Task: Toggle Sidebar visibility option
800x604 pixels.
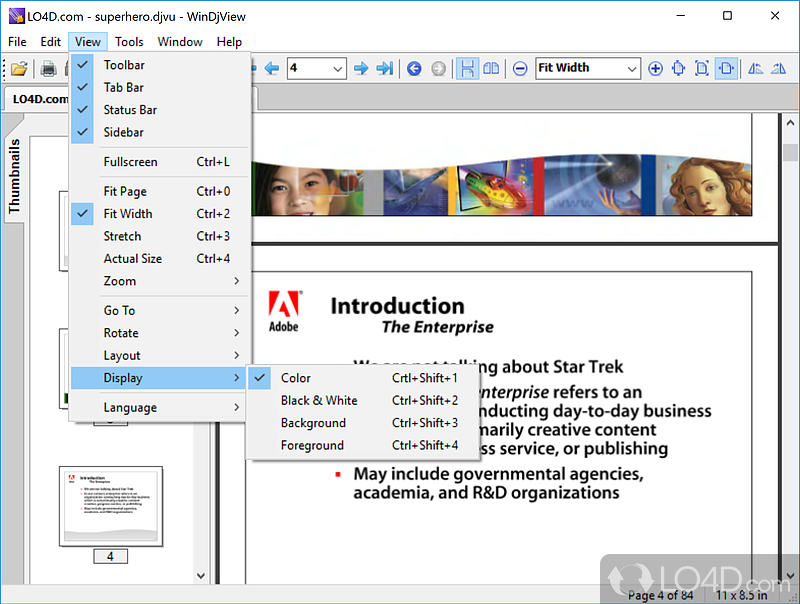Action: (x=160, y=132)
